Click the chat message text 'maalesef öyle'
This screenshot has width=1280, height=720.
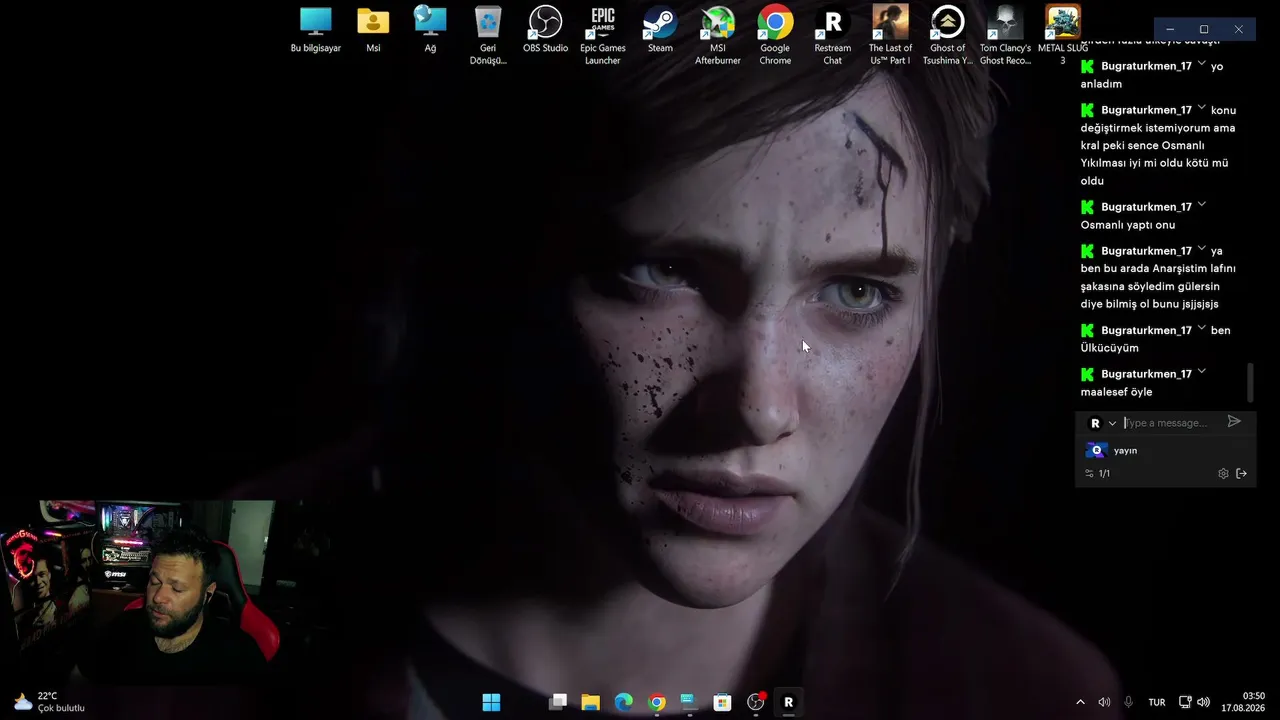[x=1116, y=392]
